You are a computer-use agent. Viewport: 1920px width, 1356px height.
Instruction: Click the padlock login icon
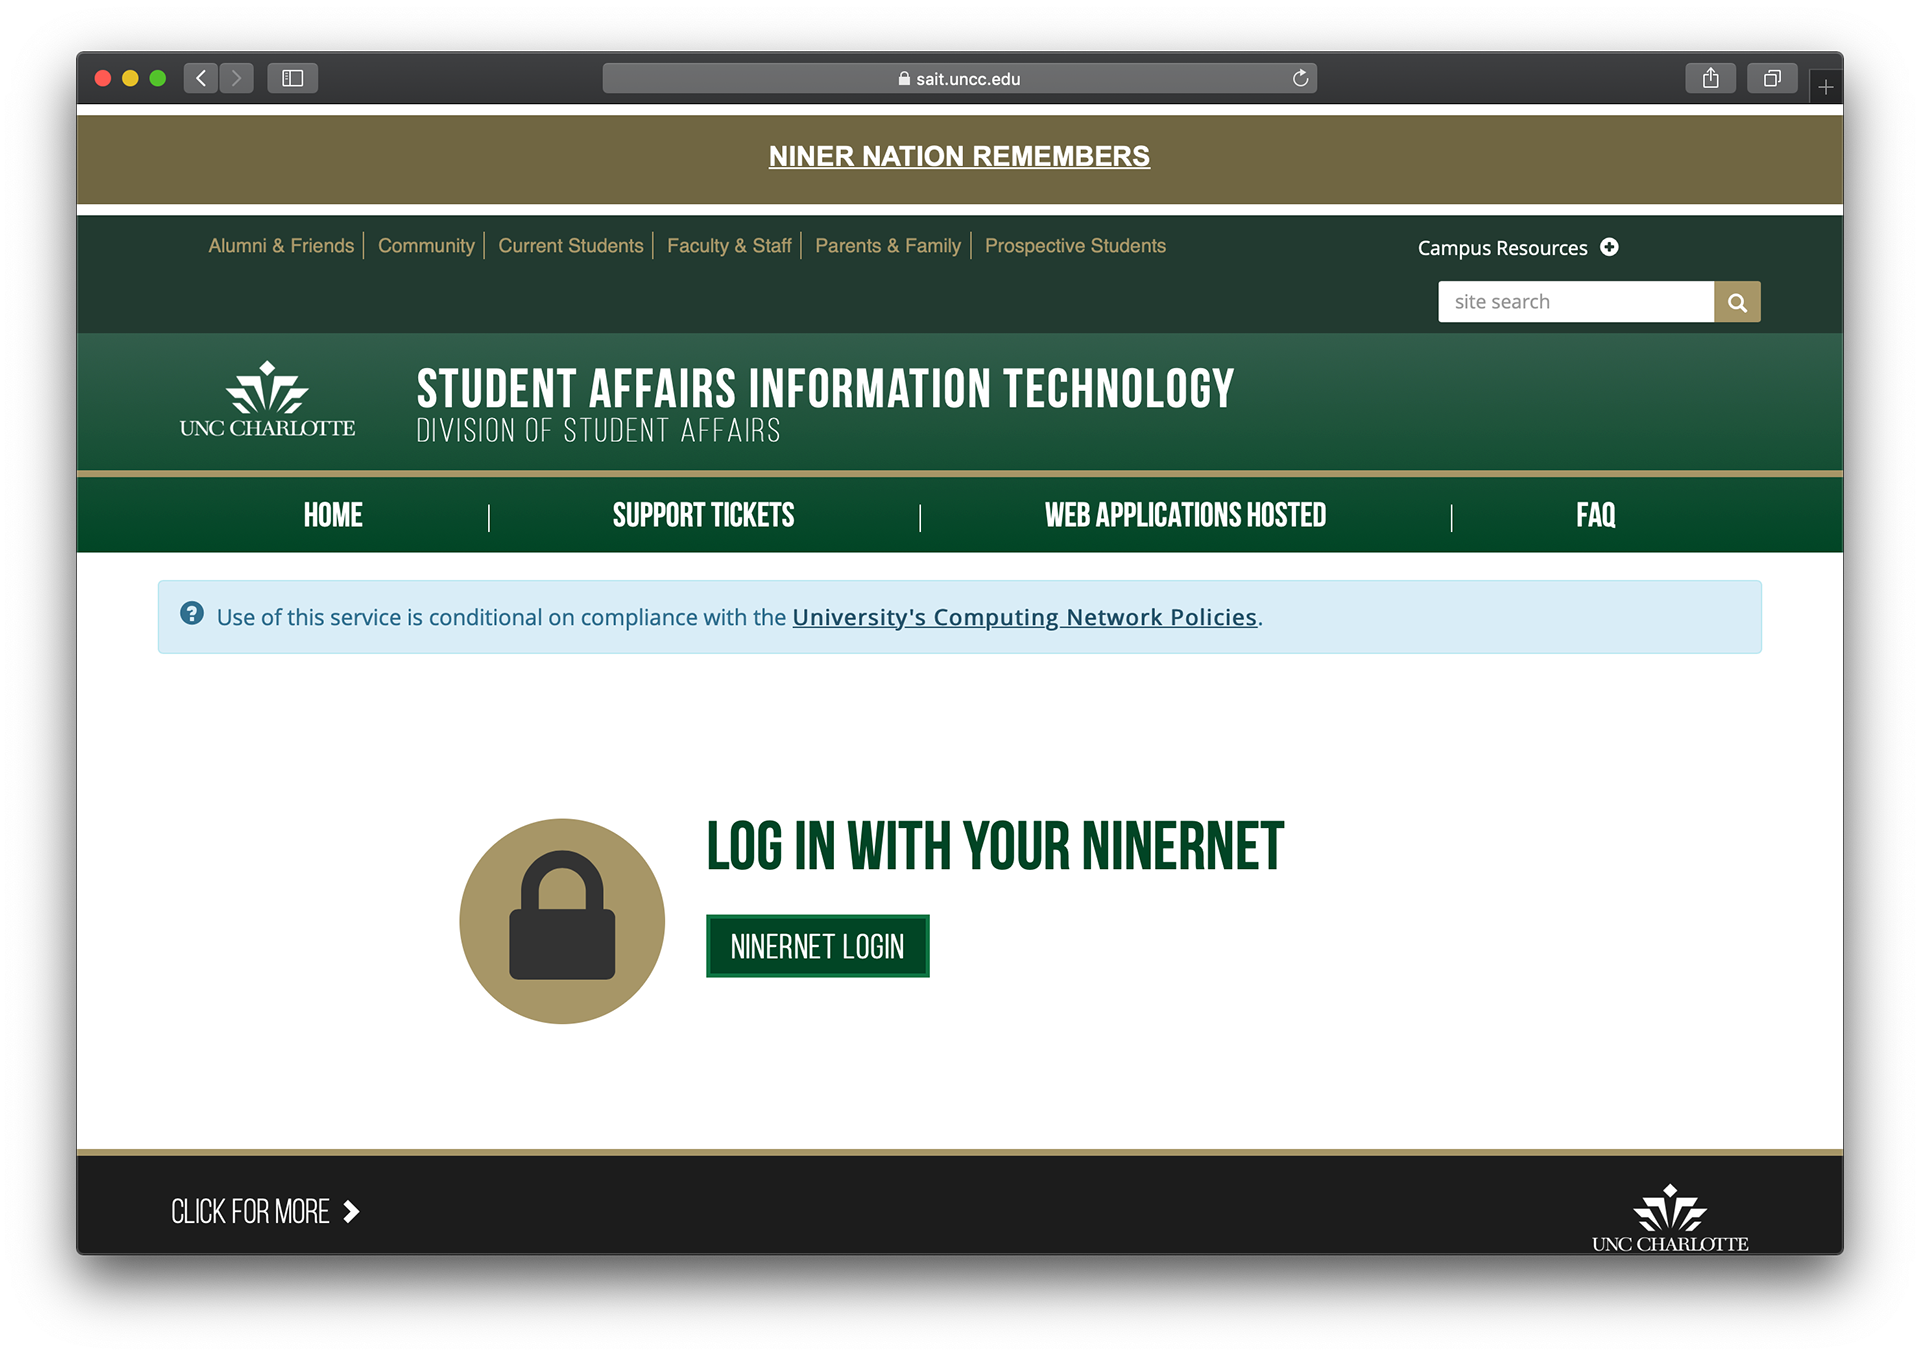562,921
